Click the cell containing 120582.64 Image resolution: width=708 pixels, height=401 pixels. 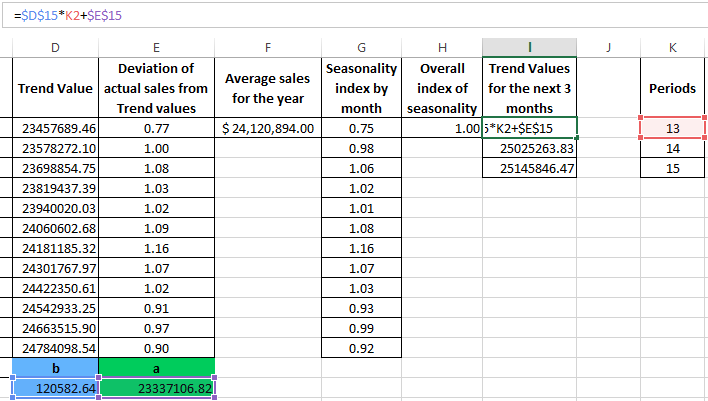tap(56, 387)
